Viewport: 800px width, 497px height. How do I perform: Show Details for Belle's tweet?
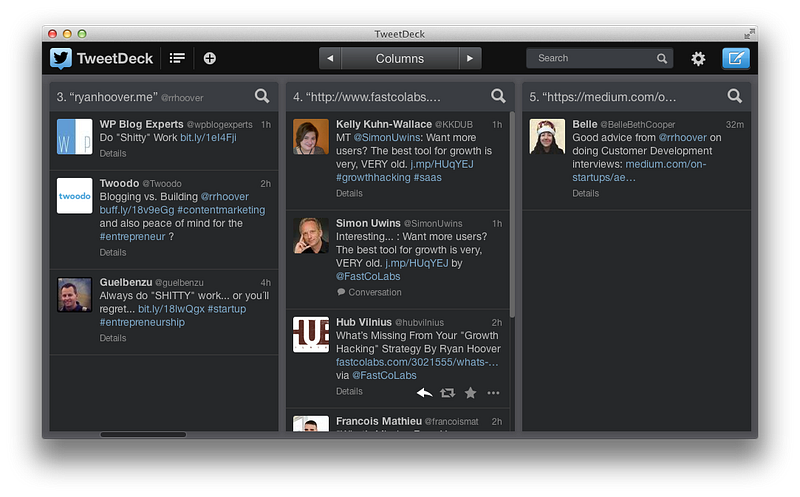pyautogui.click(x=585, y=193)
